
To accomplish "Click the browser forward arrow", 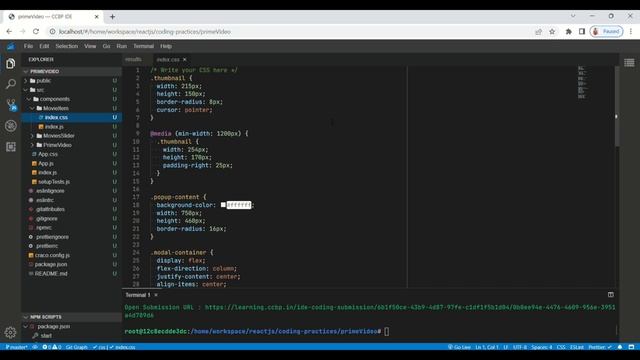I will tap(22, 31).
